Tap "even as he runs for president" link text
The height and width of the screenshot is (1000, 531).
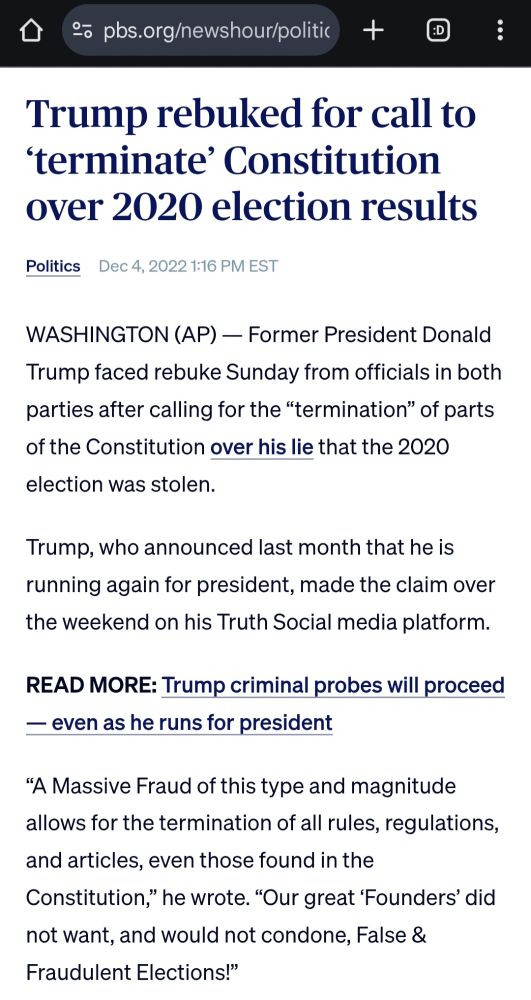pos(192,723)
